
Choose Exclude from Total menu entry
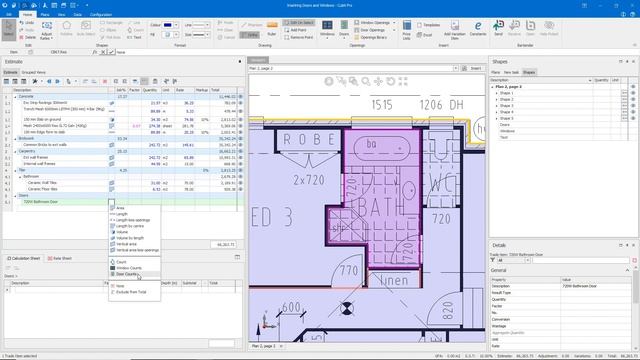tap(131, 292)
